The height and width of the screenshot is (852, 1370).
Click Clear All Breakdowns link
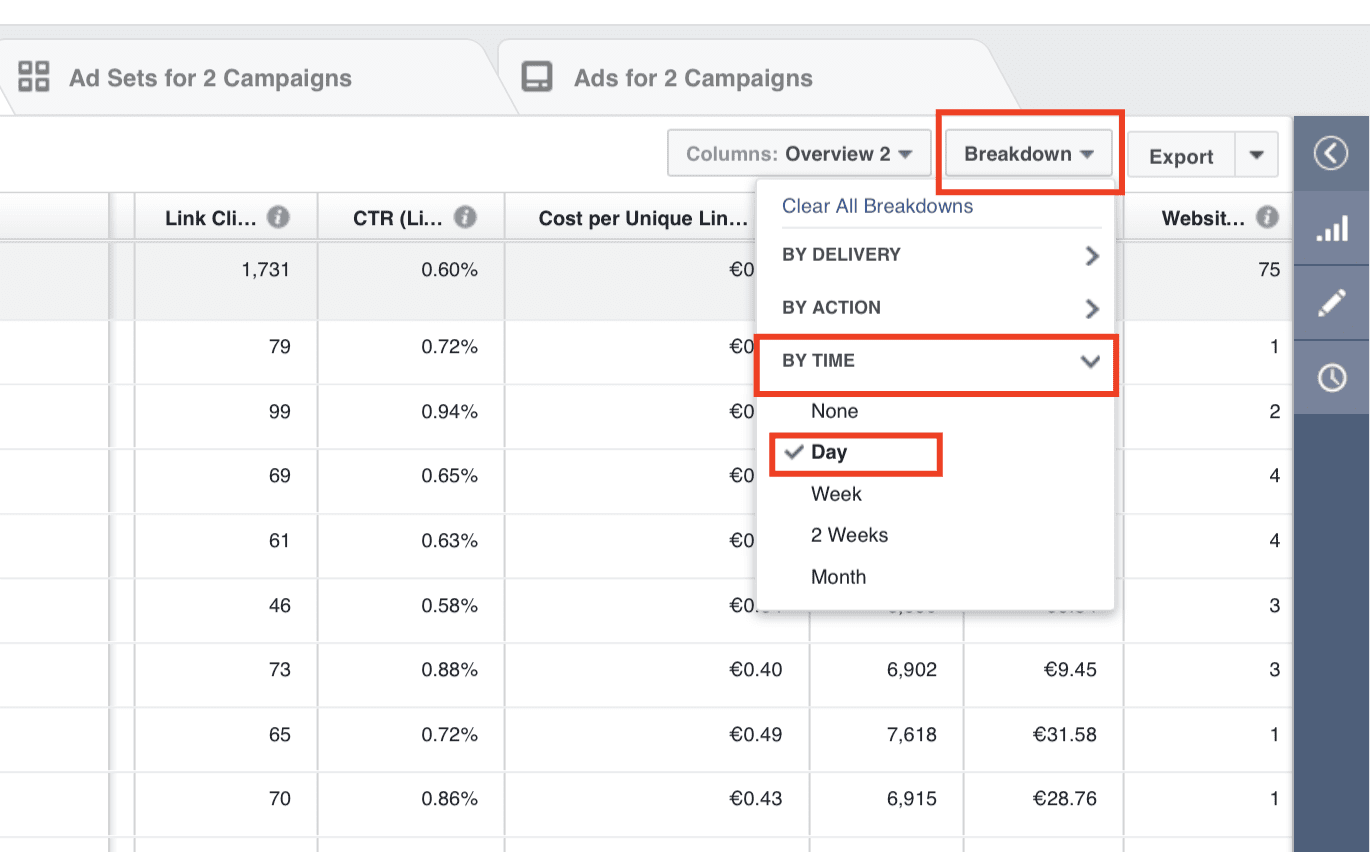point(877,206)
